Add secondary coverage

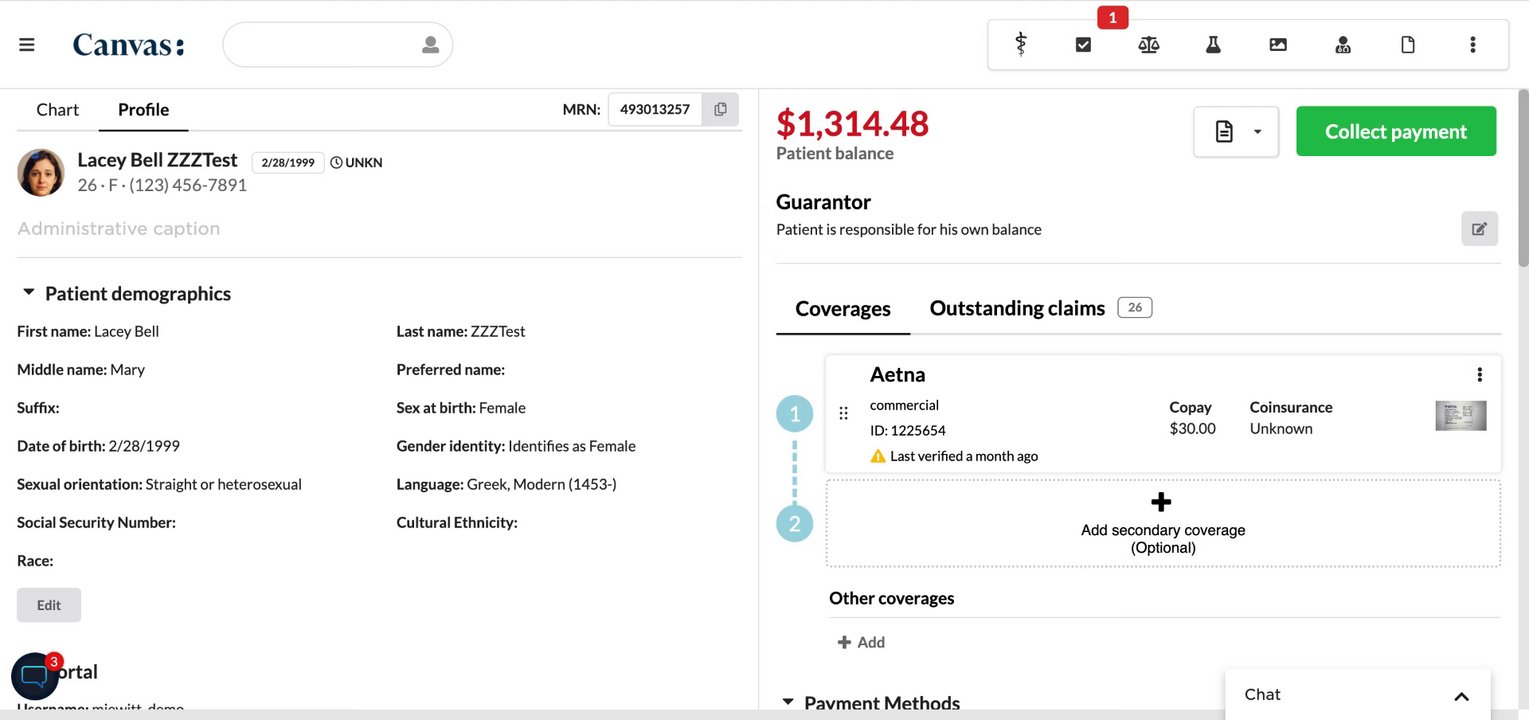tap(1162, 523)
